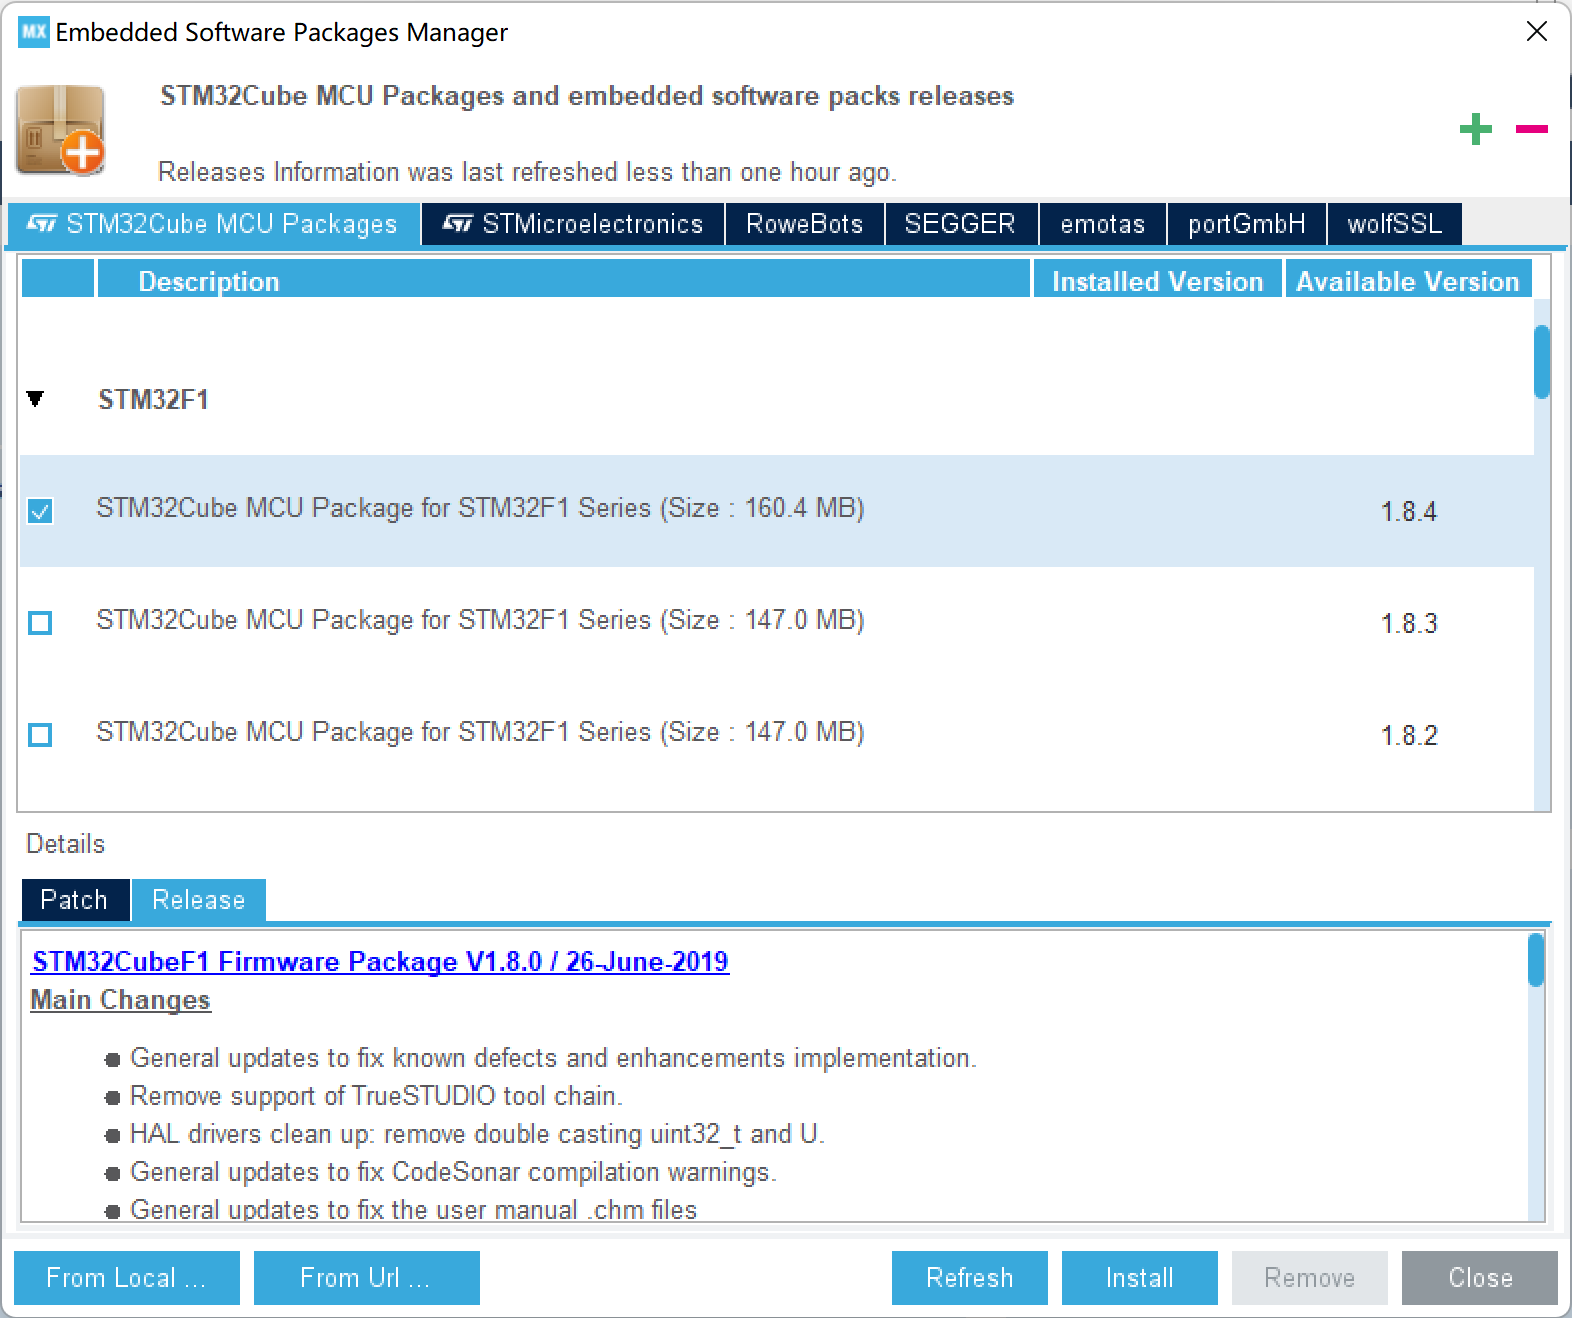The image size is (1572, 1318).
Task: Click the package list vertical scrollbar thumb
Action: pos(1542,362)
